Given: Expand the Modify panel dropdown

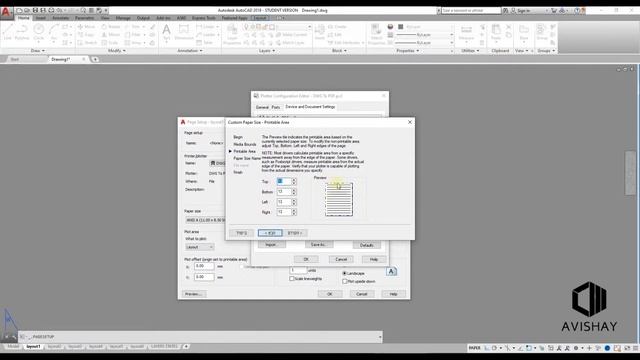Looking at the screenshot, I should [x=117, y=51].
